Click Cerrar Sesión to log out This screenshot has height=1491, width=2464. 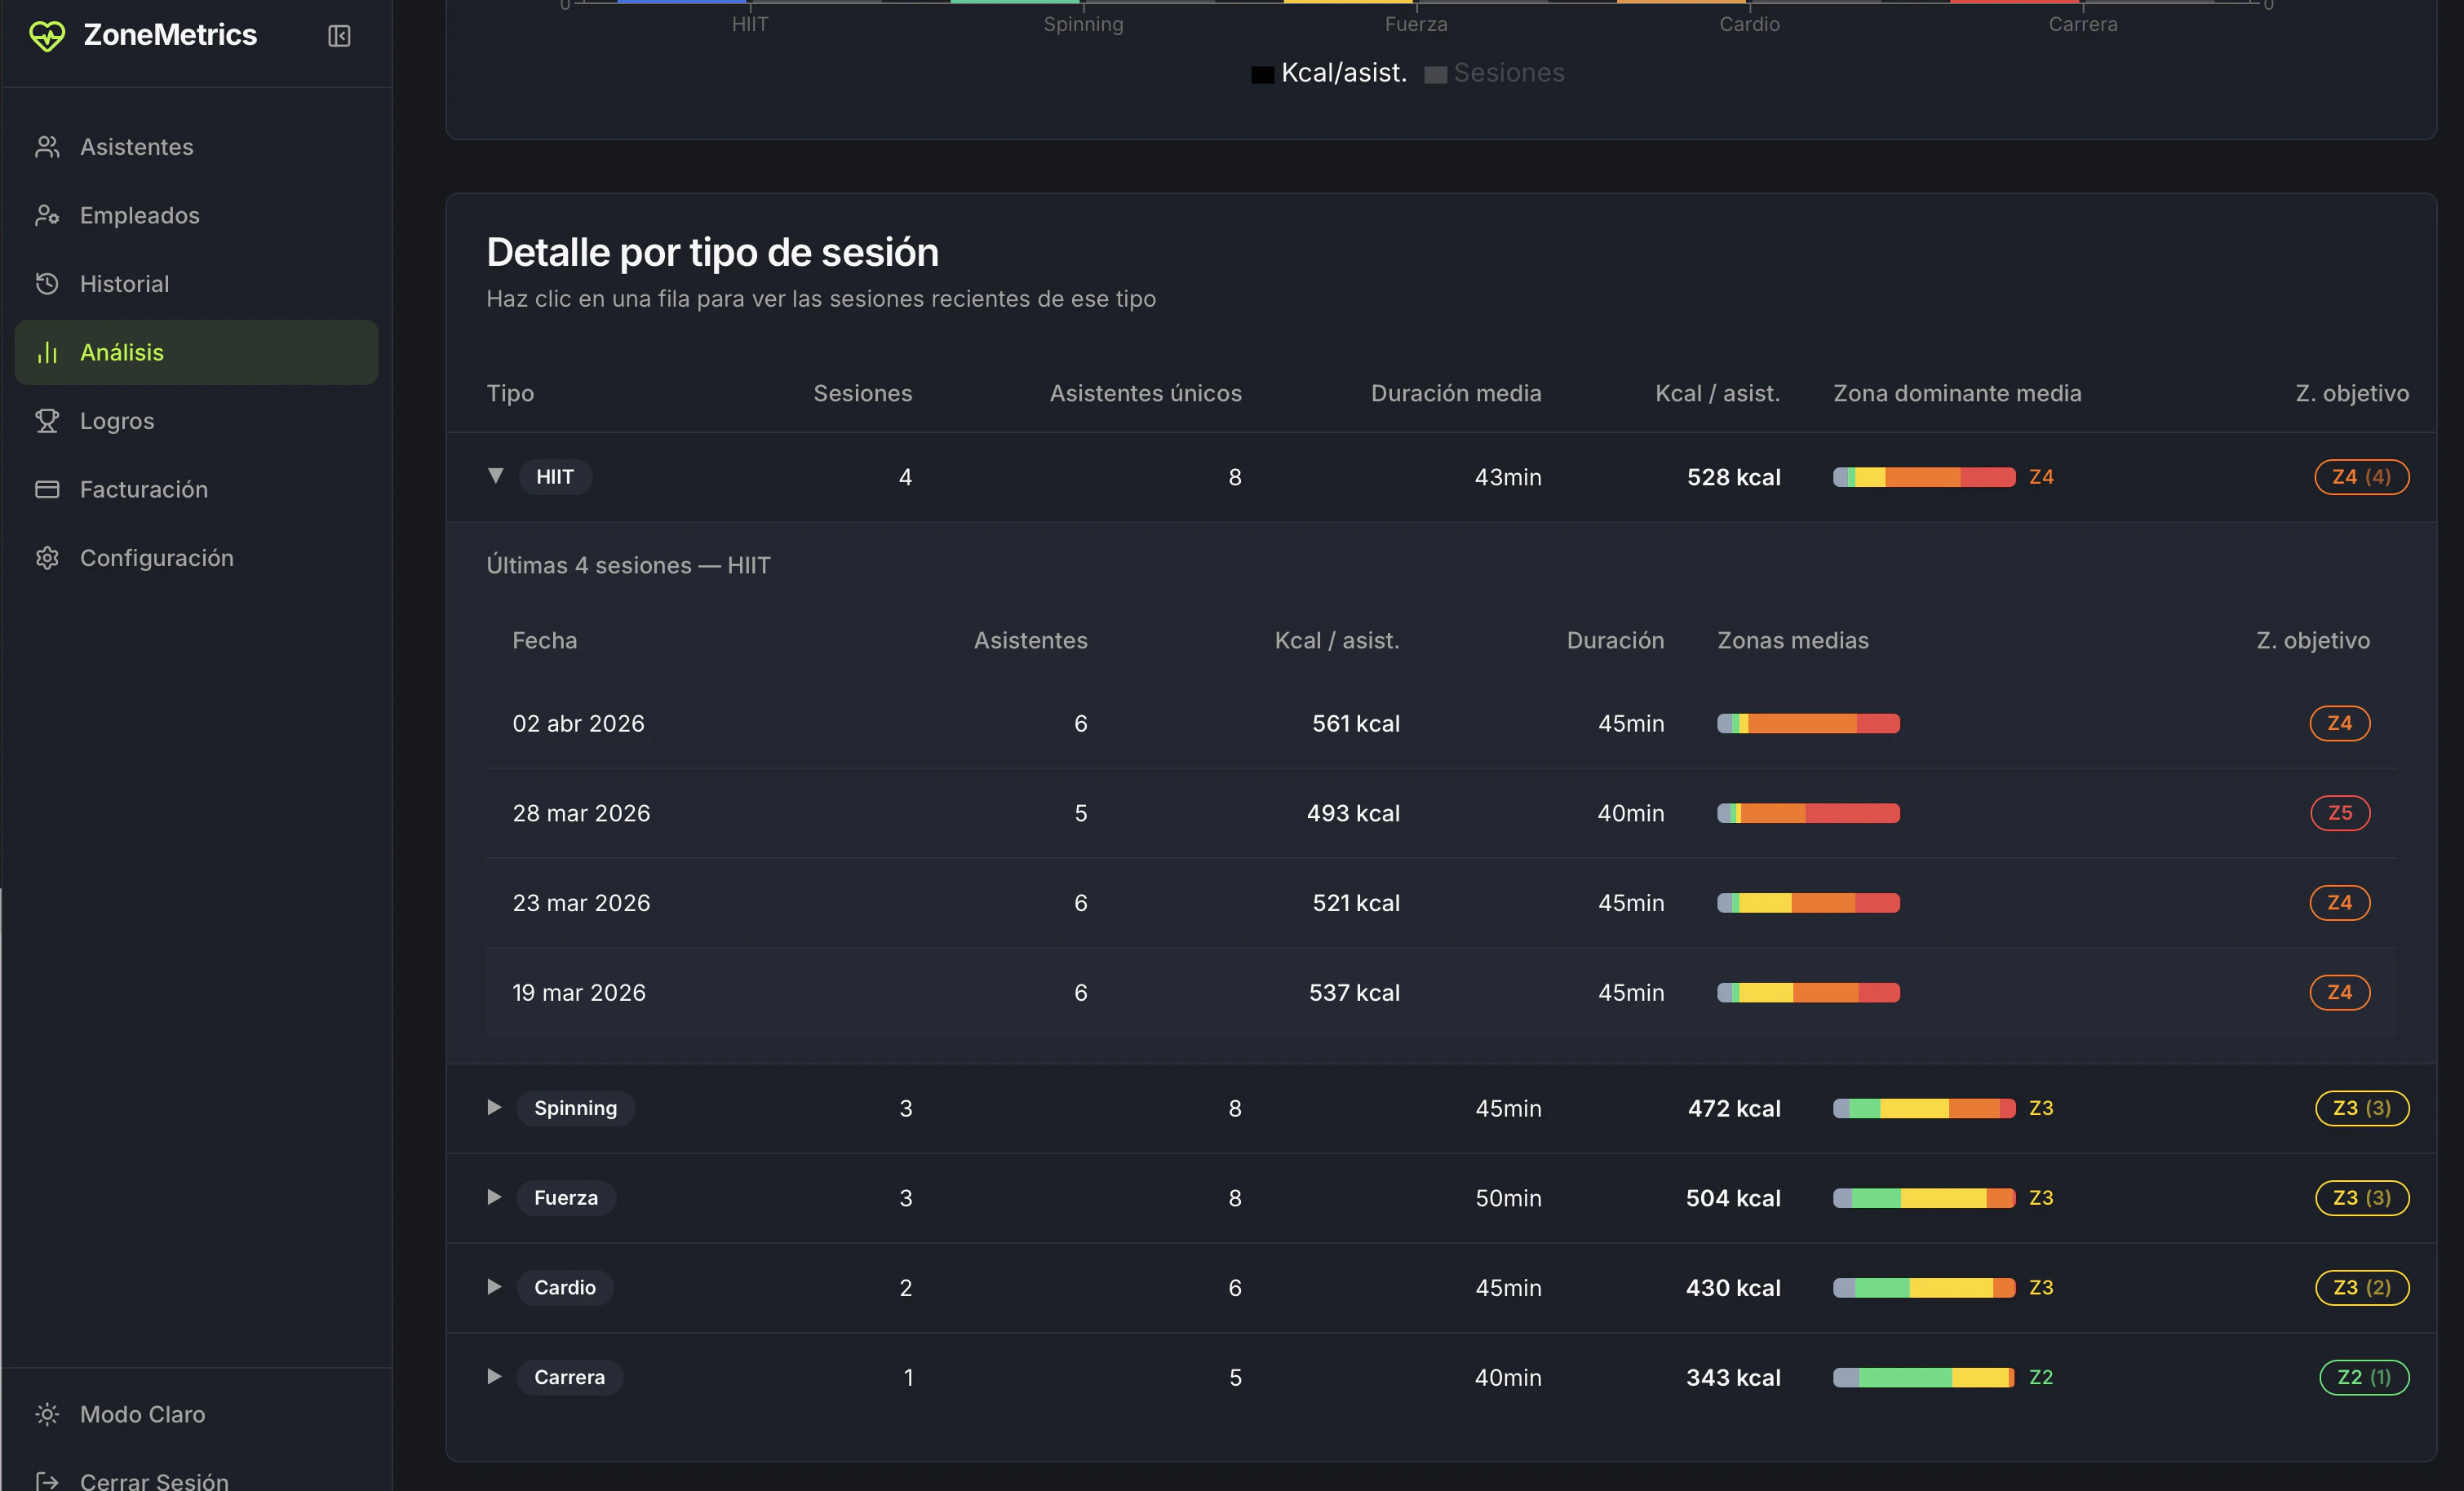pos(154,1480)
